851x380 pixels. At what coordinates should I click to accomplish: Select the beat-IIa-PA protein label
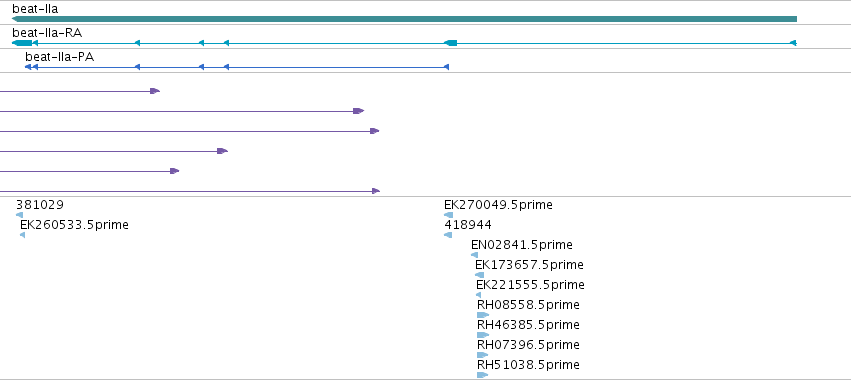pyautogui.click(x=60, y=57)
